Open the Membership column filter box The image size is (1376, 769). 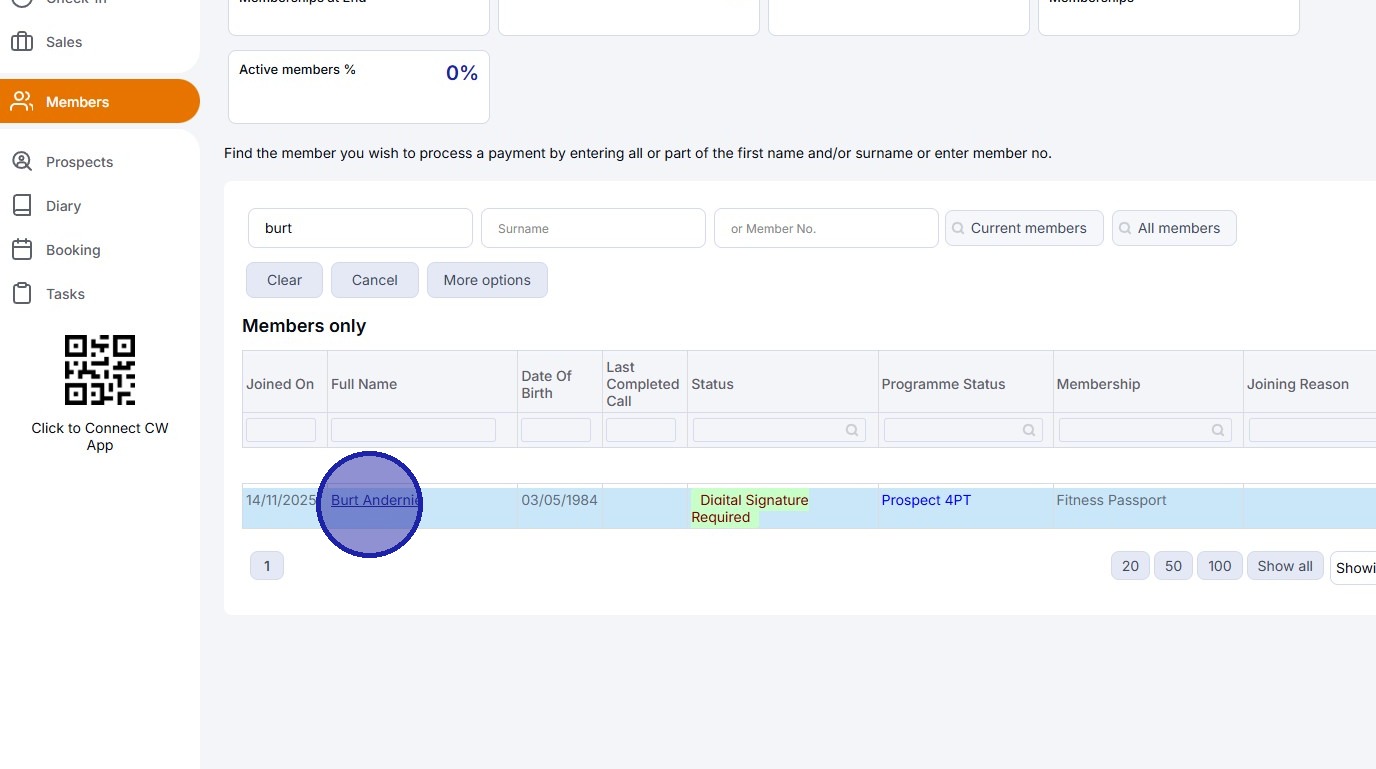(1146, 430)
